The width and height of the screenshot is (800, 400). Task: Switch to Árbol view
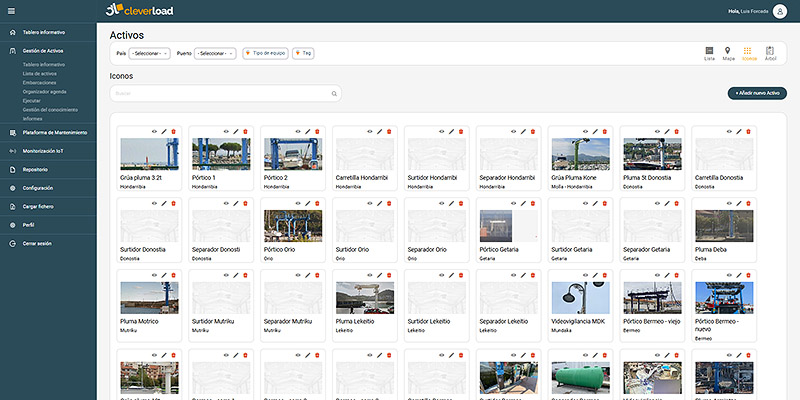click(770, 54)
